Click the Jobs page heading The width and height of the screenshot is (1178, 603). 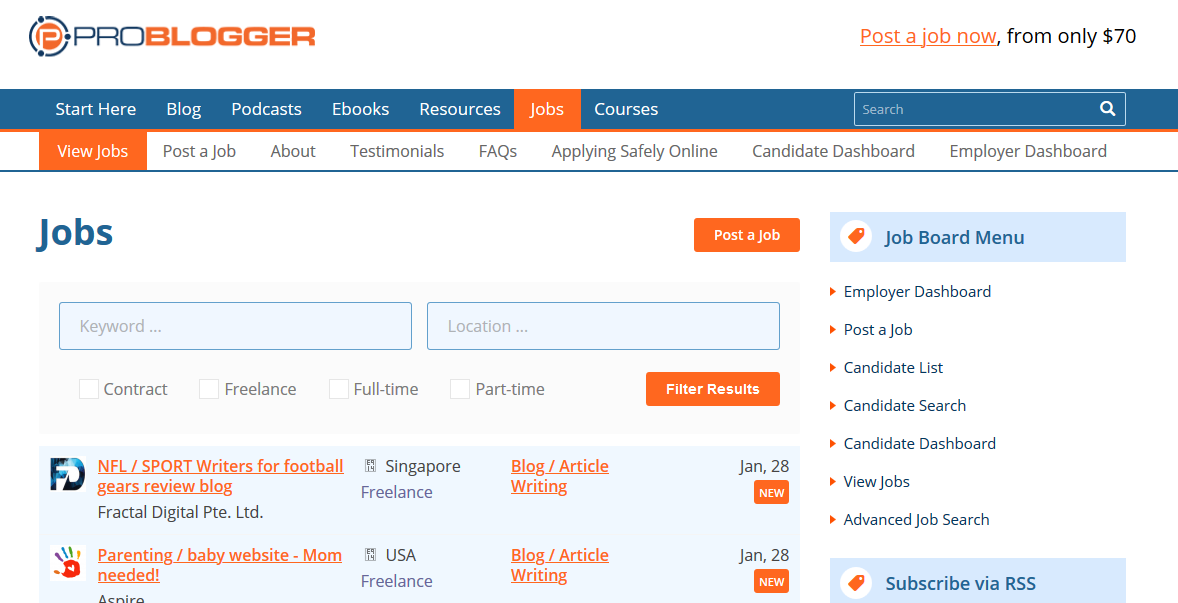click(x=75, y=232)
